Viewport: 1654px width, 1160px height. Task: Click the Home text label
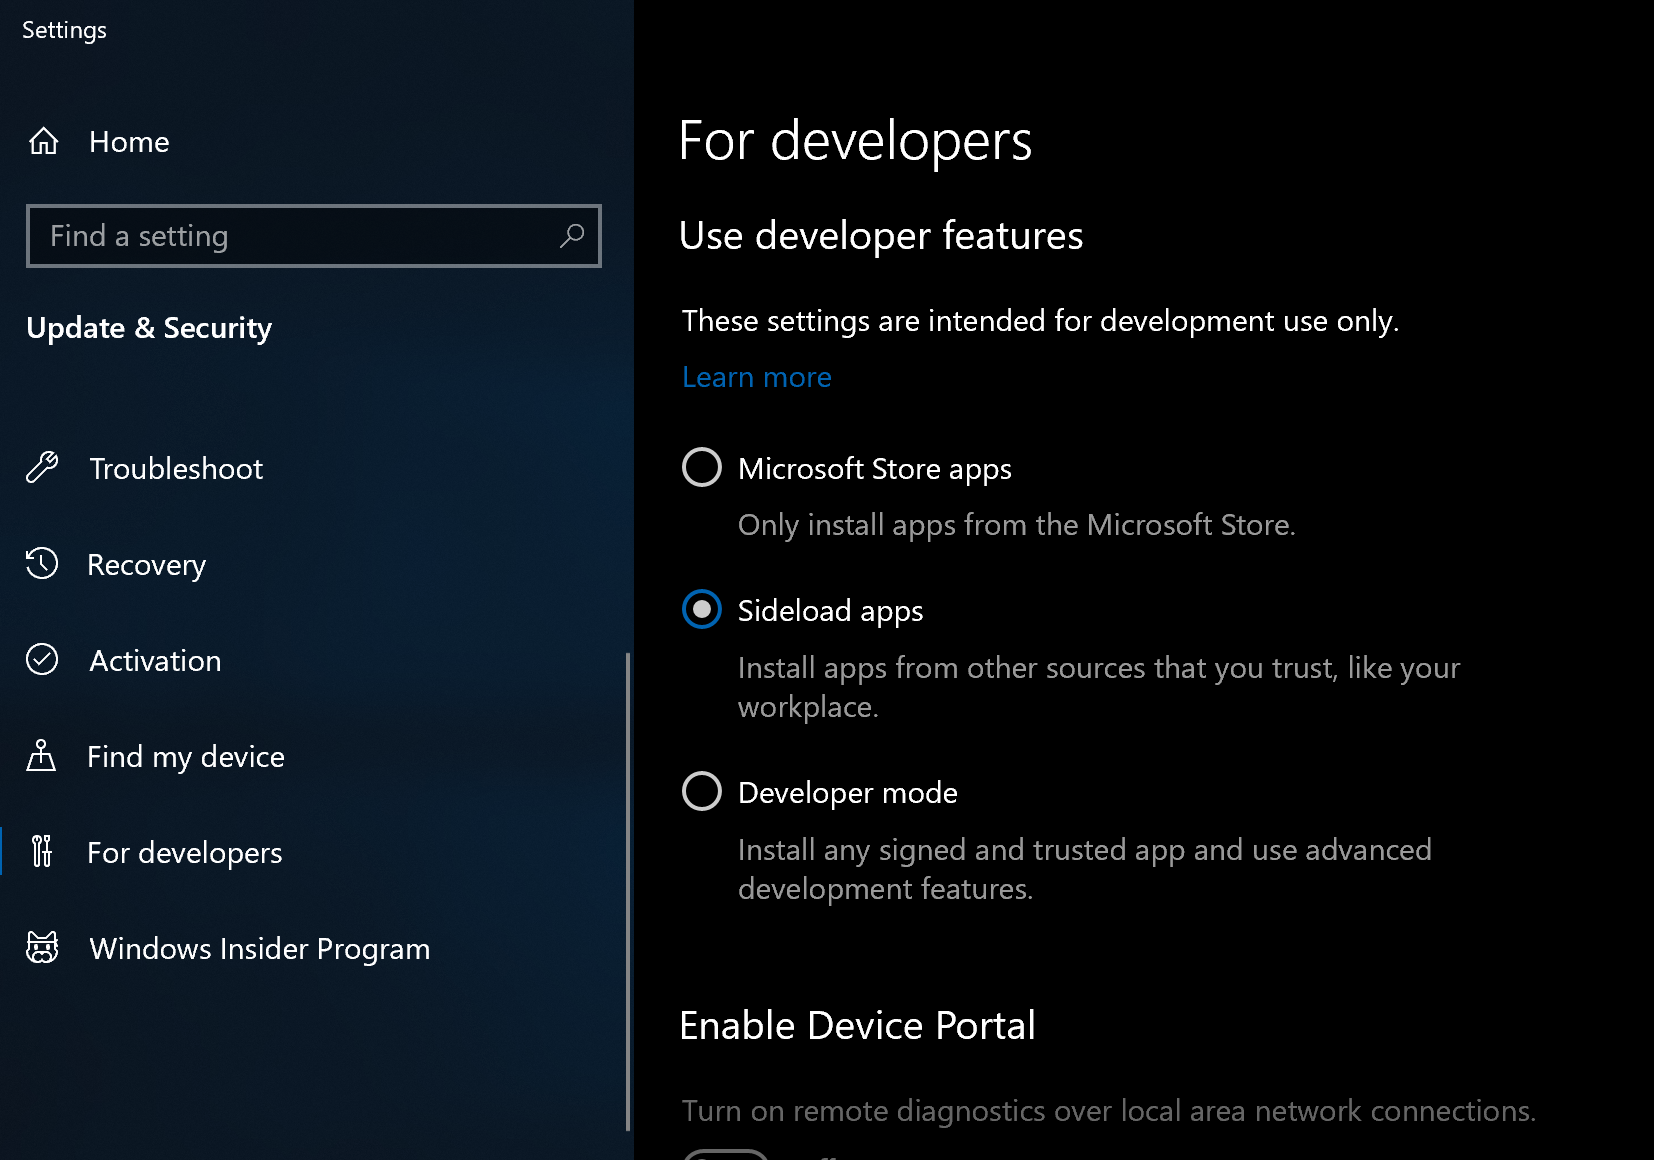coord(129,142)
